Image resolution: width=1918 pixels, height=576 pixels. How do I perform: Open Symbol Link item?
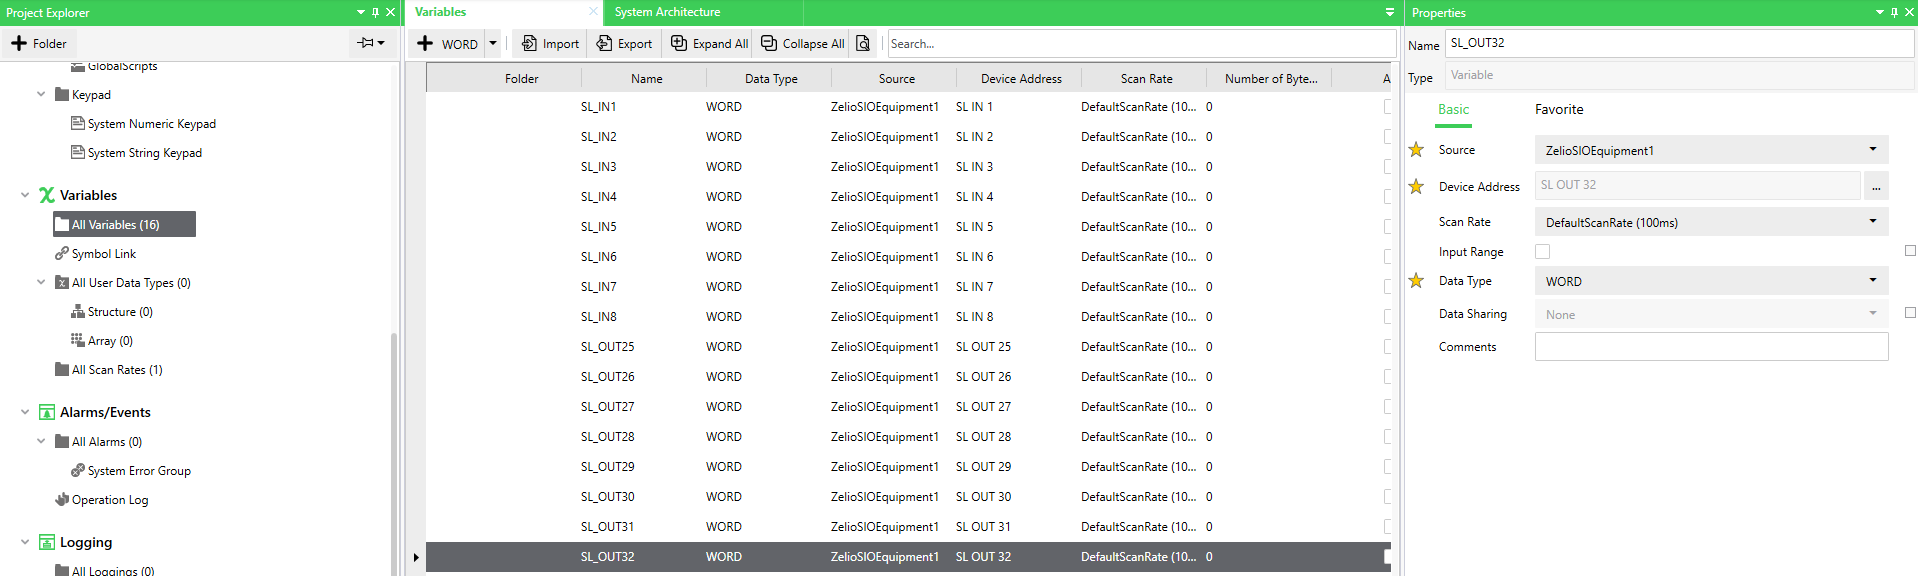coord(104,254)
